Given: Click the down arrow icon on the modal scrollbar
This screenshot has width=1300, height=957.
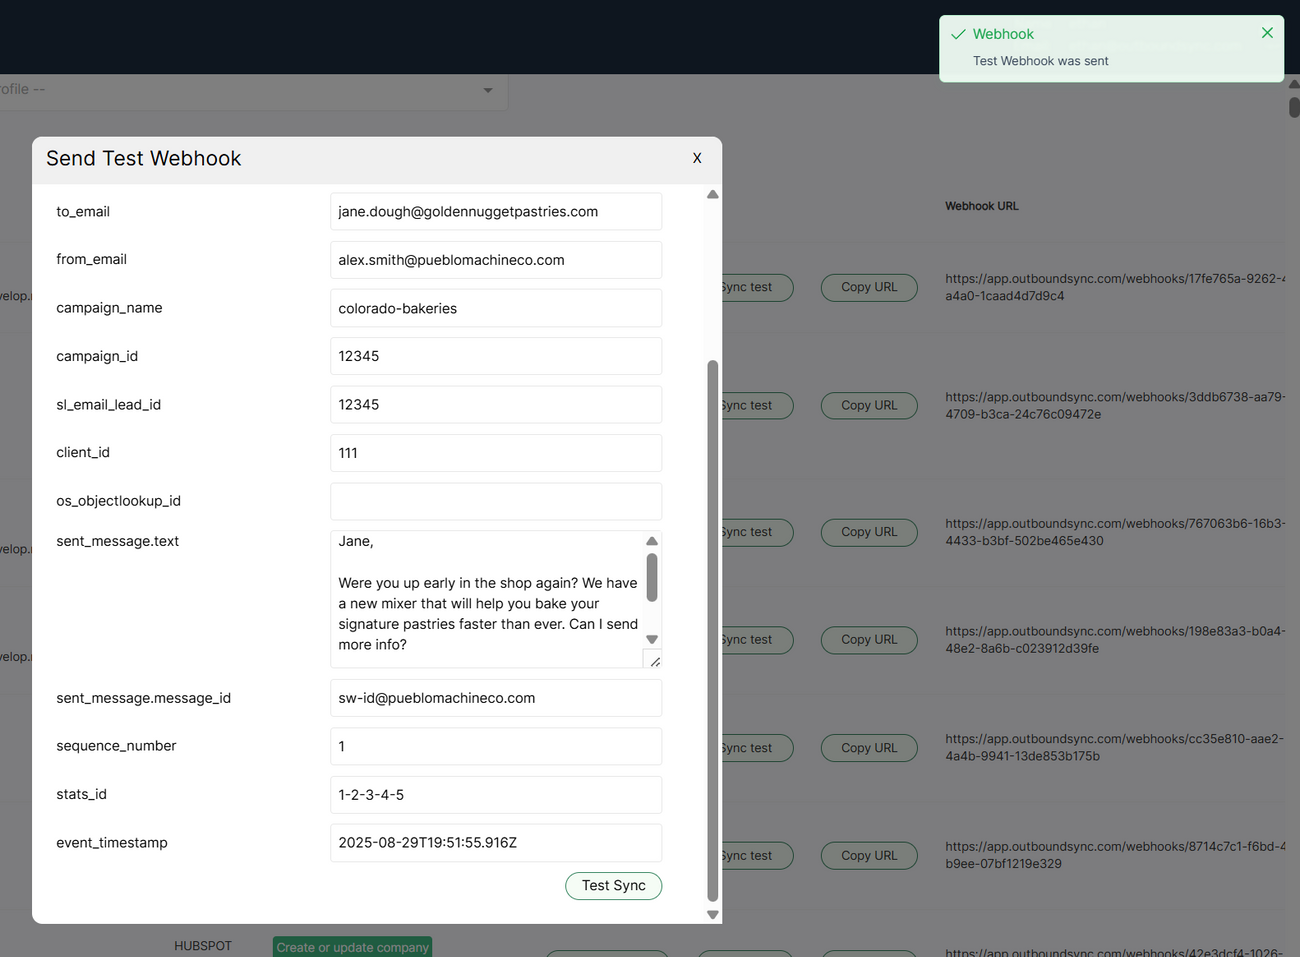Looking at the screenshot, I should pyautogui.click(x=712, y=914).
